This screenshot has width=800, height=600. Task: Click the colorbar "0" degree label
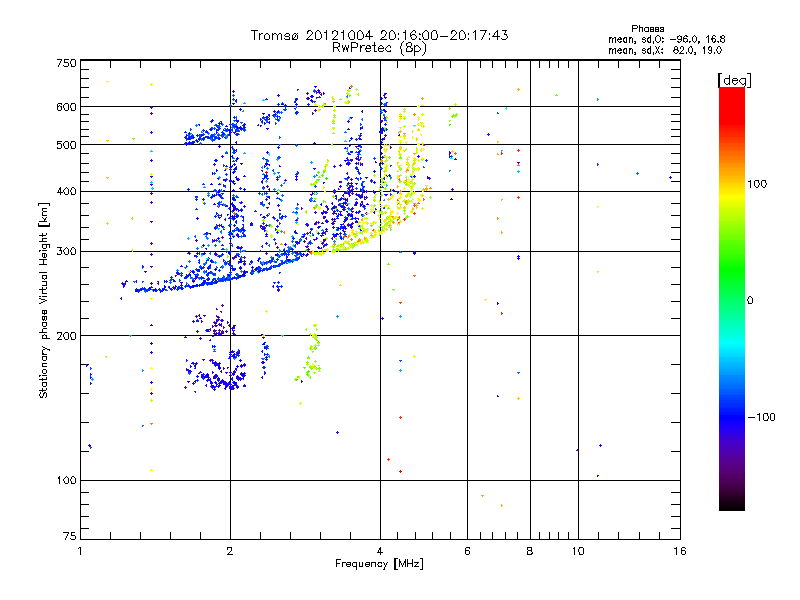click(749, 300)
